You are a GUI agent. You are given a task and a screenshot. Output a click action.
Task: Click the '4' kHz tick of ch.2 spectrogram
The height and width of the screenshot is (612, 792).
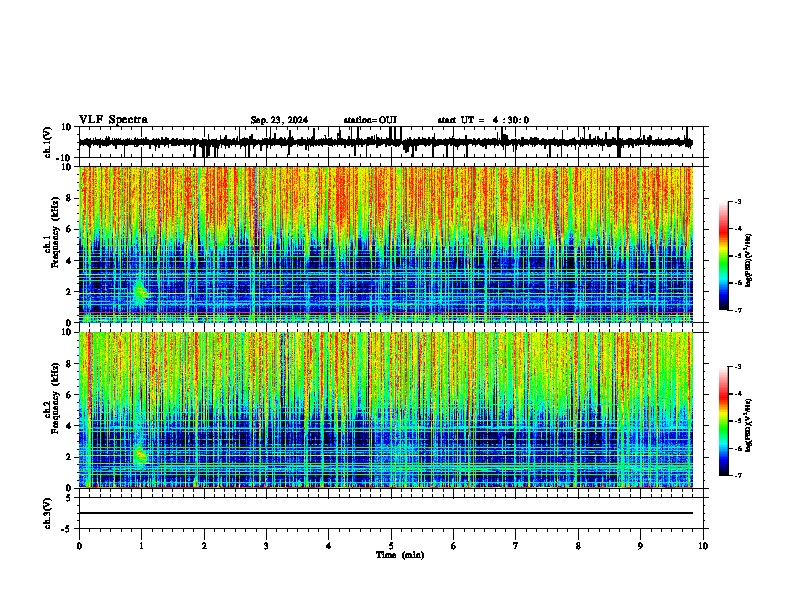coord(70,426)
